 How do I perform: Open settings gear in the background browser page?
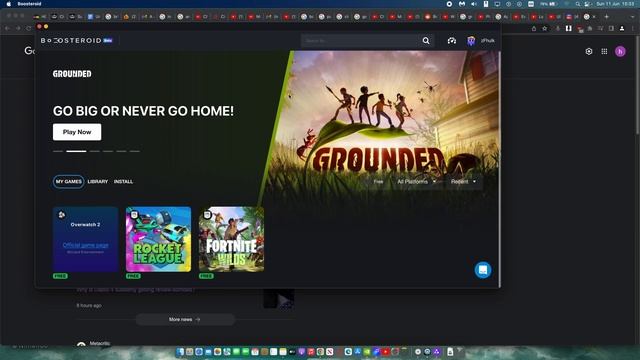click(x=589, y=51)
